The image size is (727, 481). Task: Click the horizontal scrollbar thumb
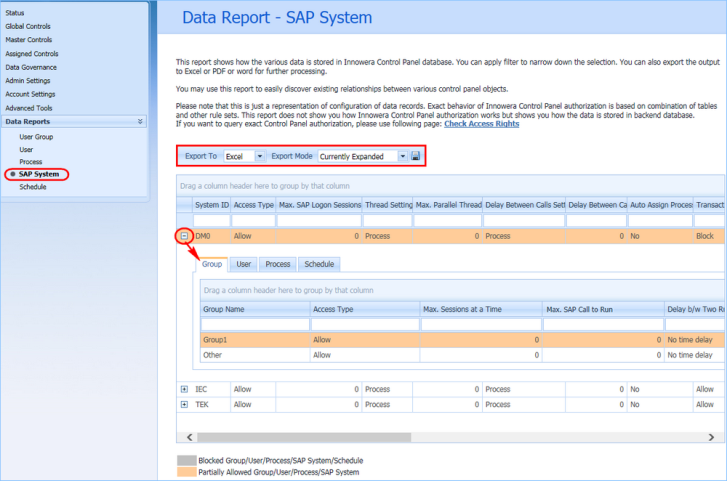[304, 437]
